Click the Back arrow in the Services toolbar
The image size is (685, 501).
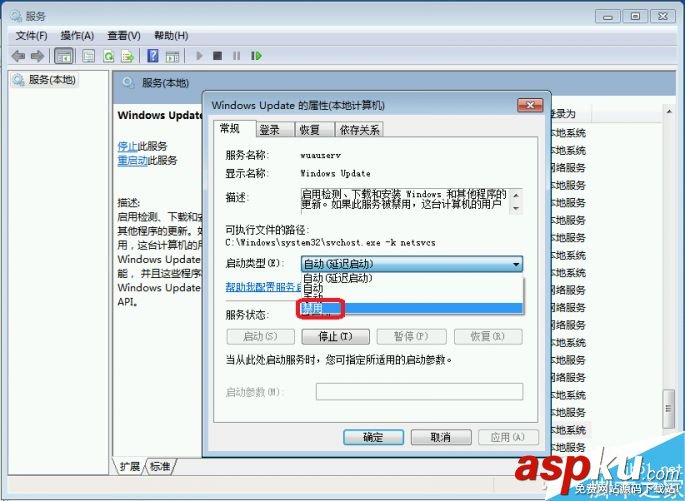17,56
